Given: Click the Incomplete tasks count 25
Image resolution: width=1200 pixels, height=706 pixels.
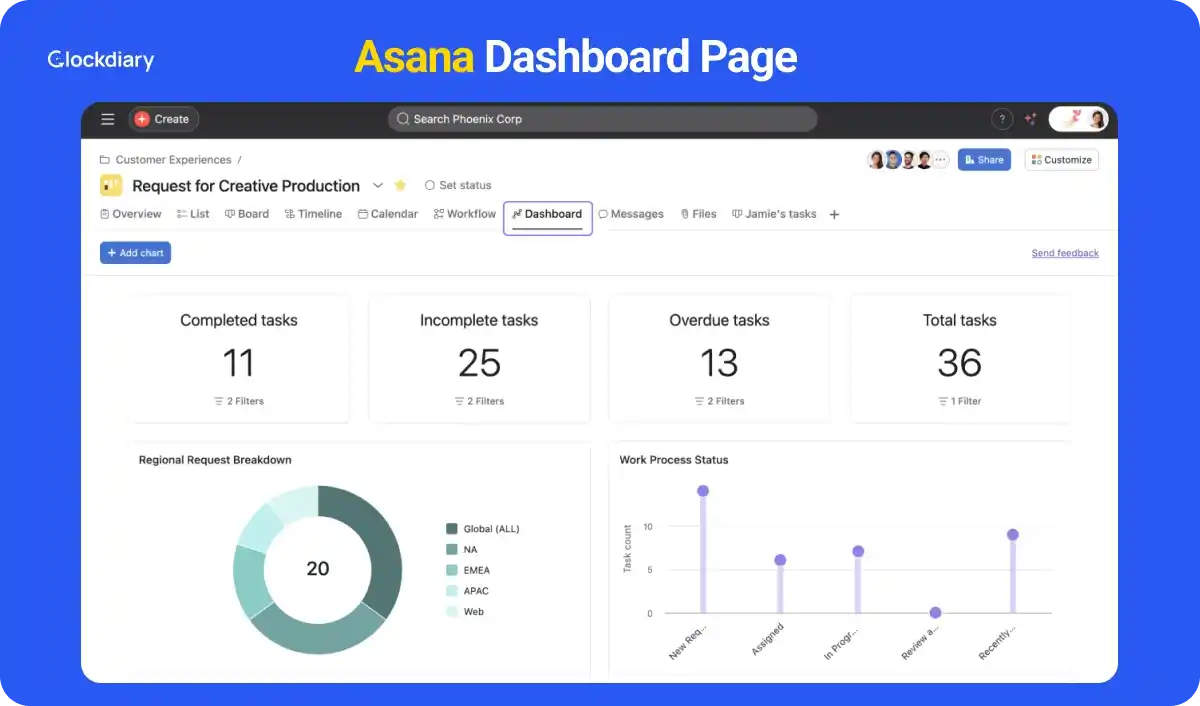Looking at the screenshot, I should 479,363.
